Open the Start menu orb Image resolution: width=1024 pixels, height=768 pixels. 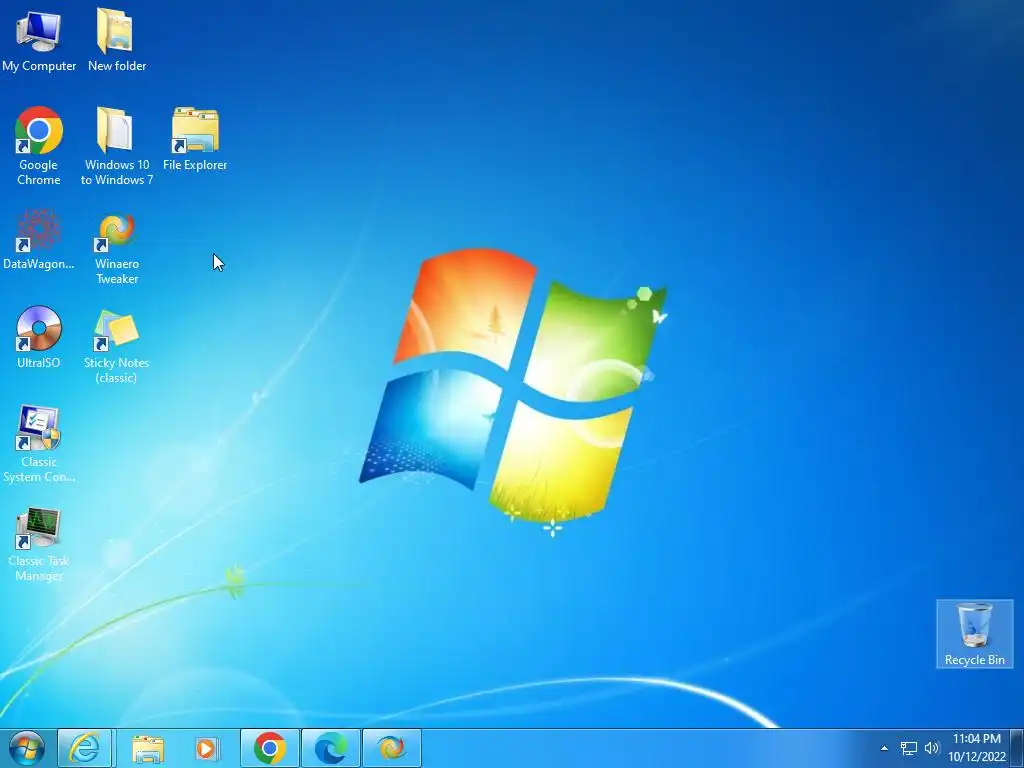point(27,748)
